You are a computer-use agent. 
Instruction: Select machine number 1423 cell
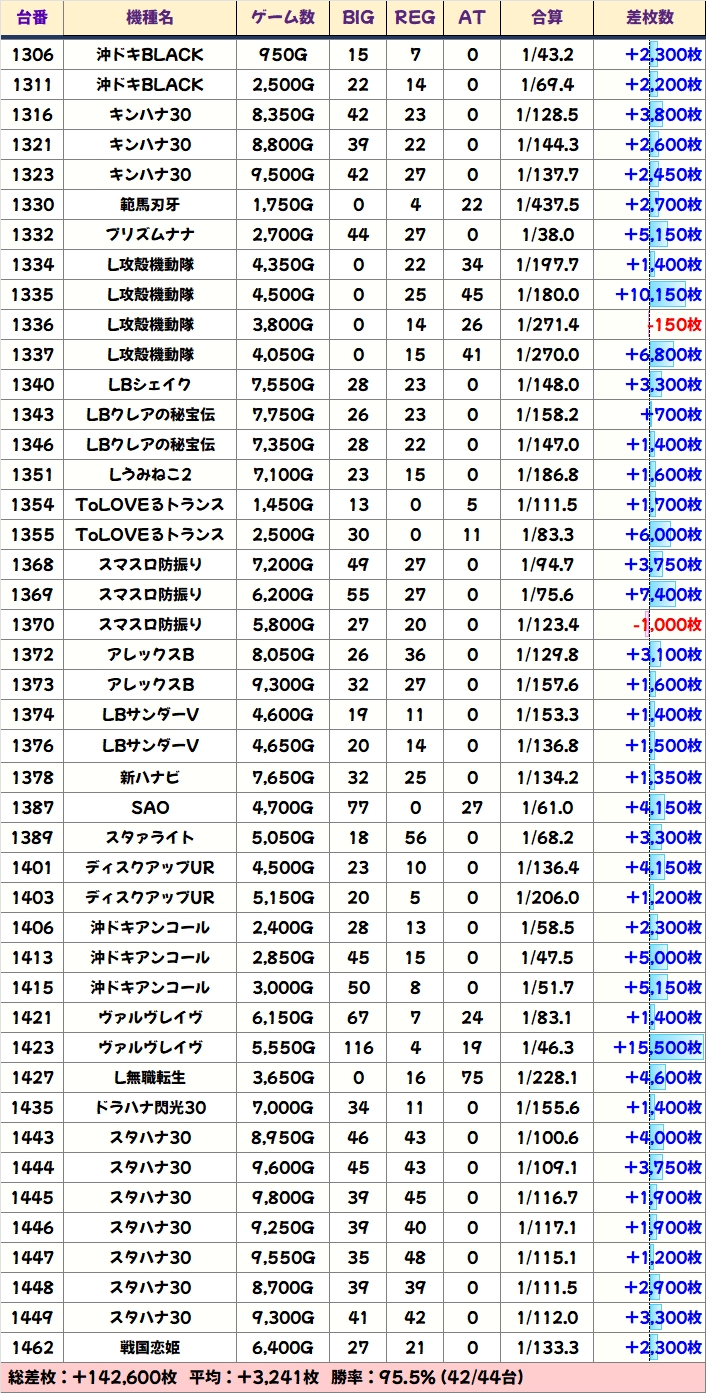click(x=32, y=1047)
